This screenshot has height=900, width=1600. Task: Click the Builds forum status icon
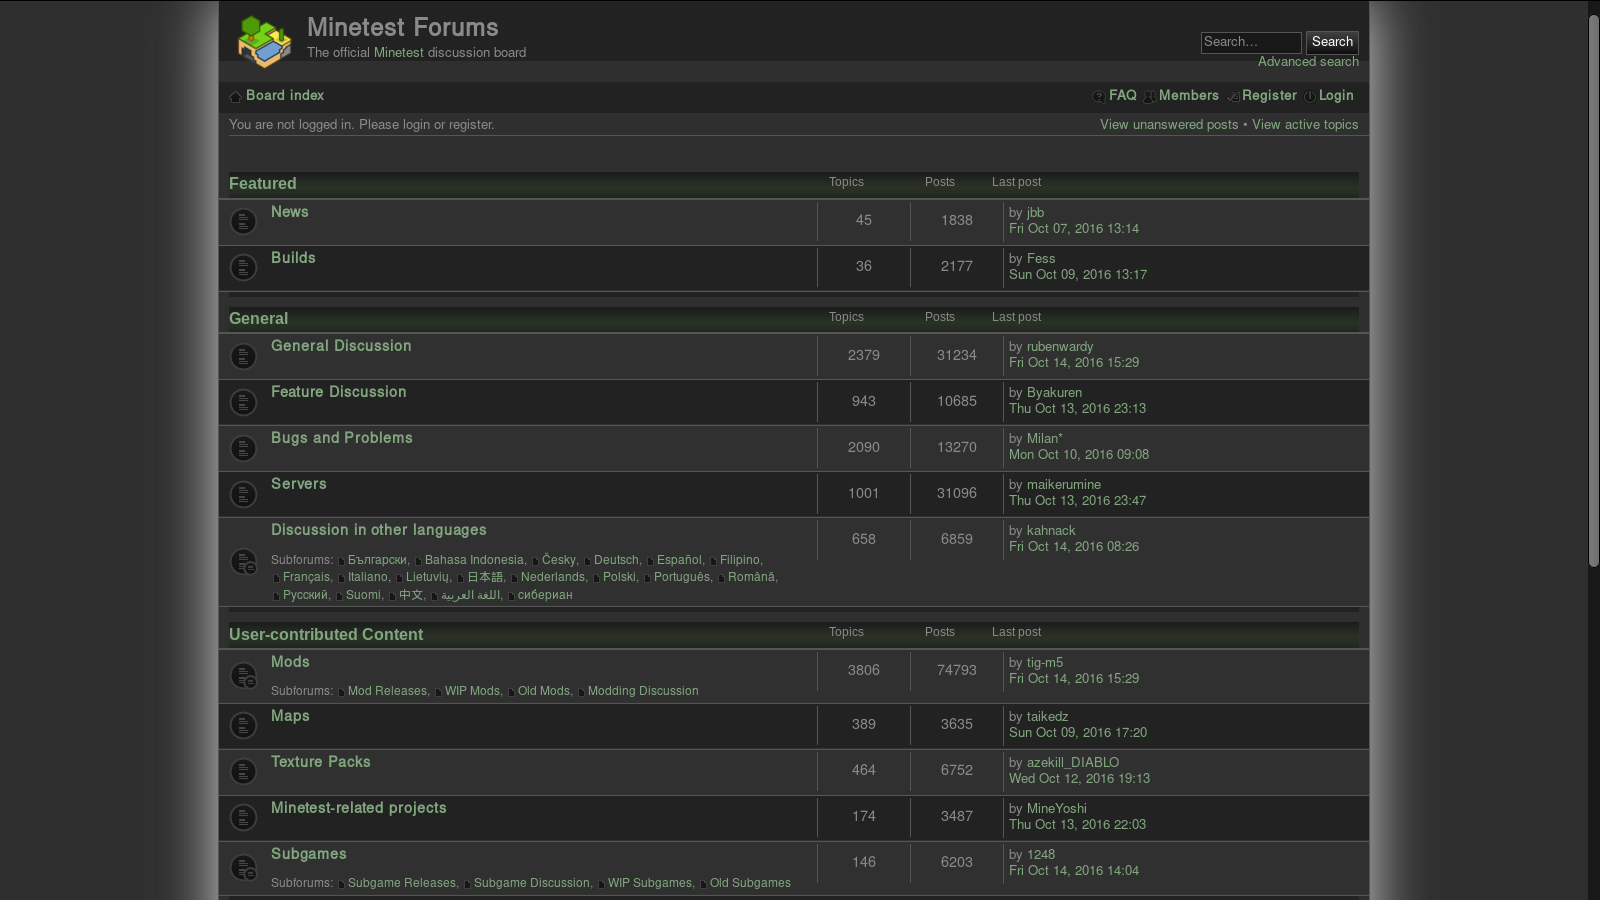pos(243,267)
